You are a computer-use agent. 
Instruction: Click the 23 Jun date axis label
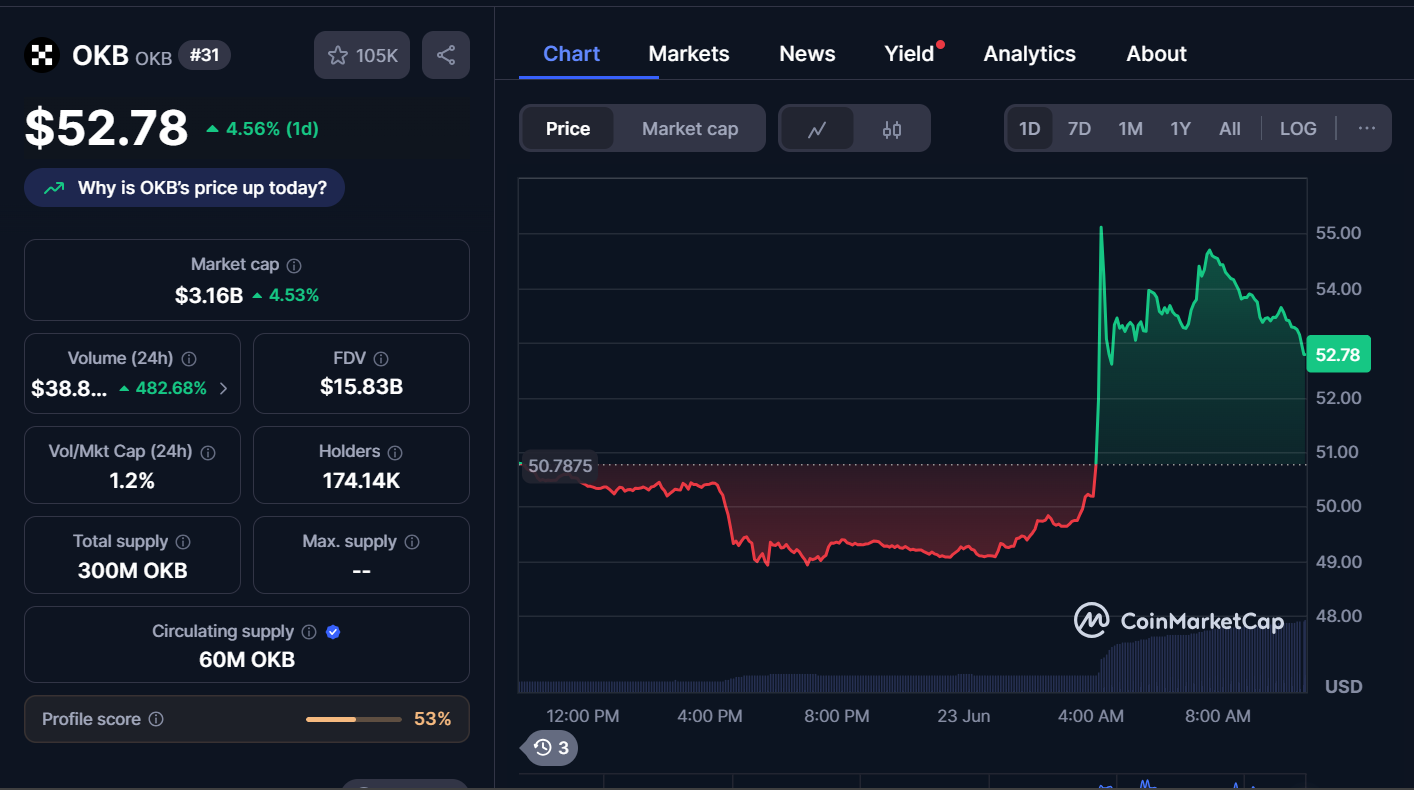pyautogui.click(x=963, y=716)
